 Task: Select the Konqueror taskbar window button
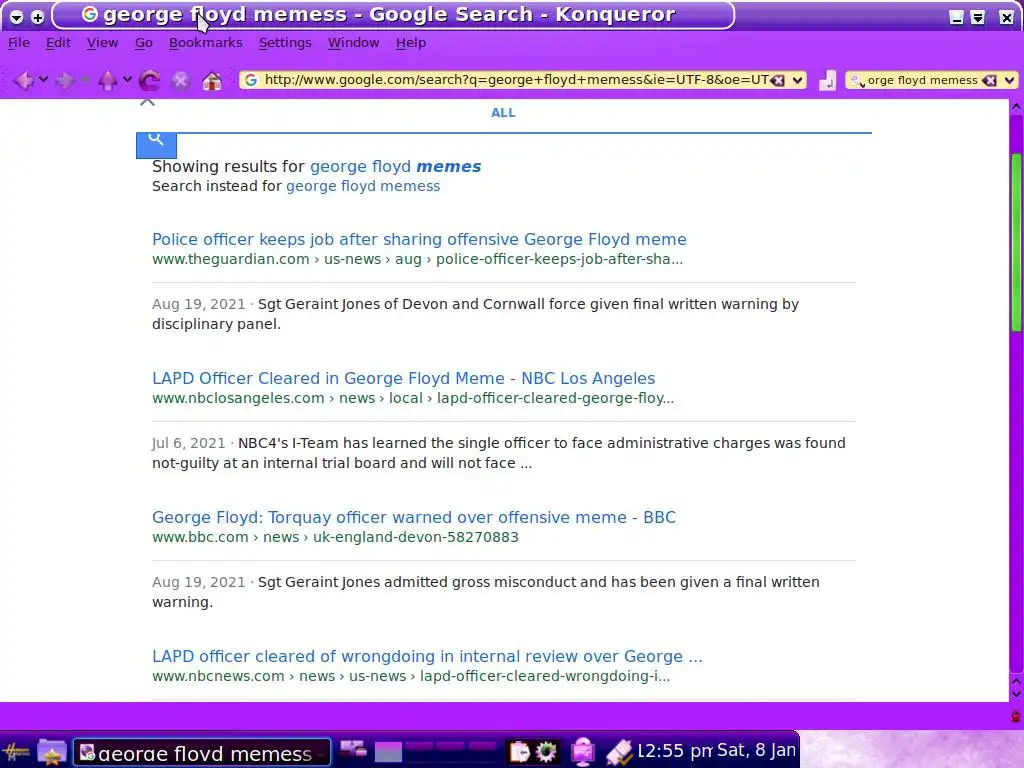pyautogui.click(x=202, y=753)
